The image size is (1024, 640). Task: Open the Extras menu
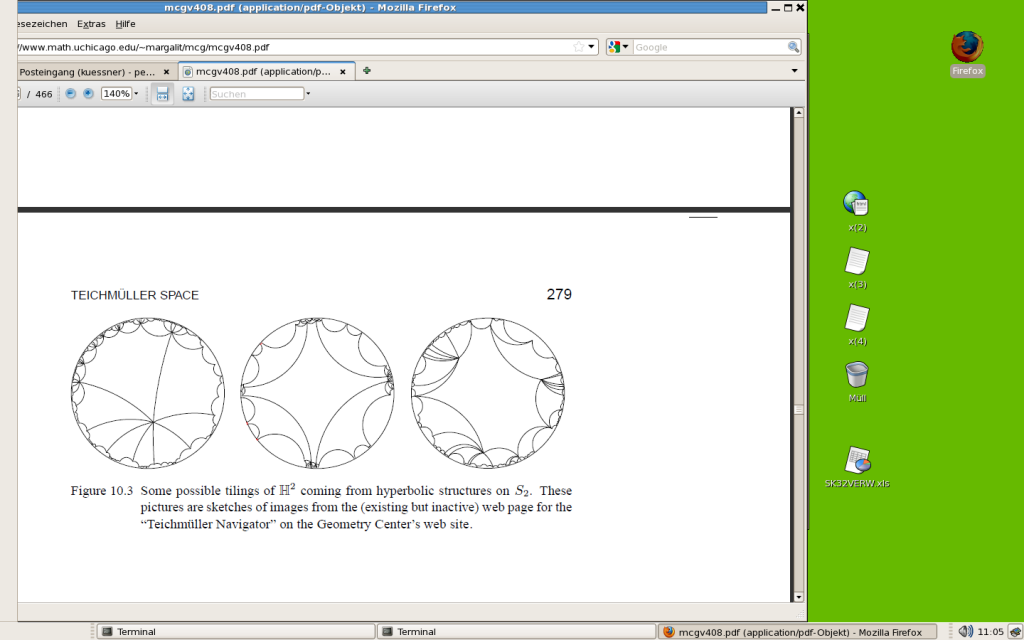point(91,23)
